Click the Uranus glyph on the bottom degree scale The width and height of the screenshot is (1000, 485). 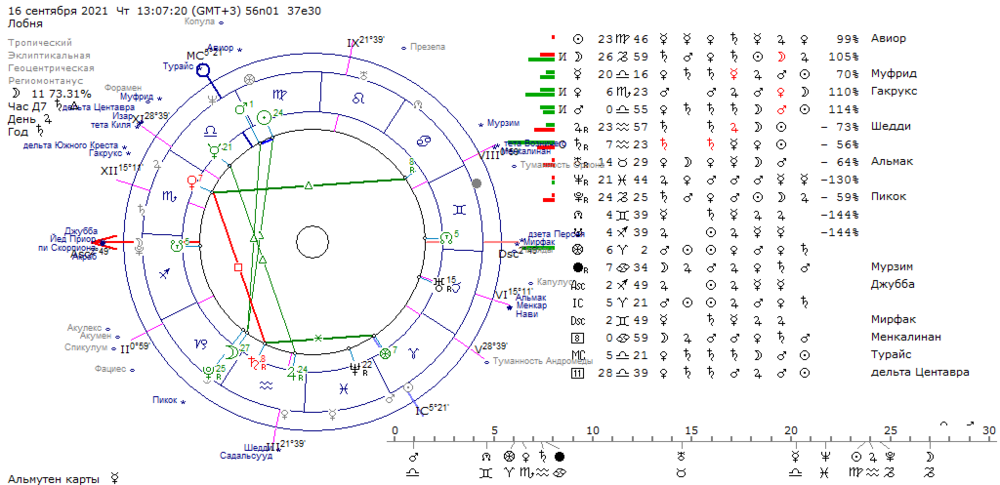[x=682, y=457]
